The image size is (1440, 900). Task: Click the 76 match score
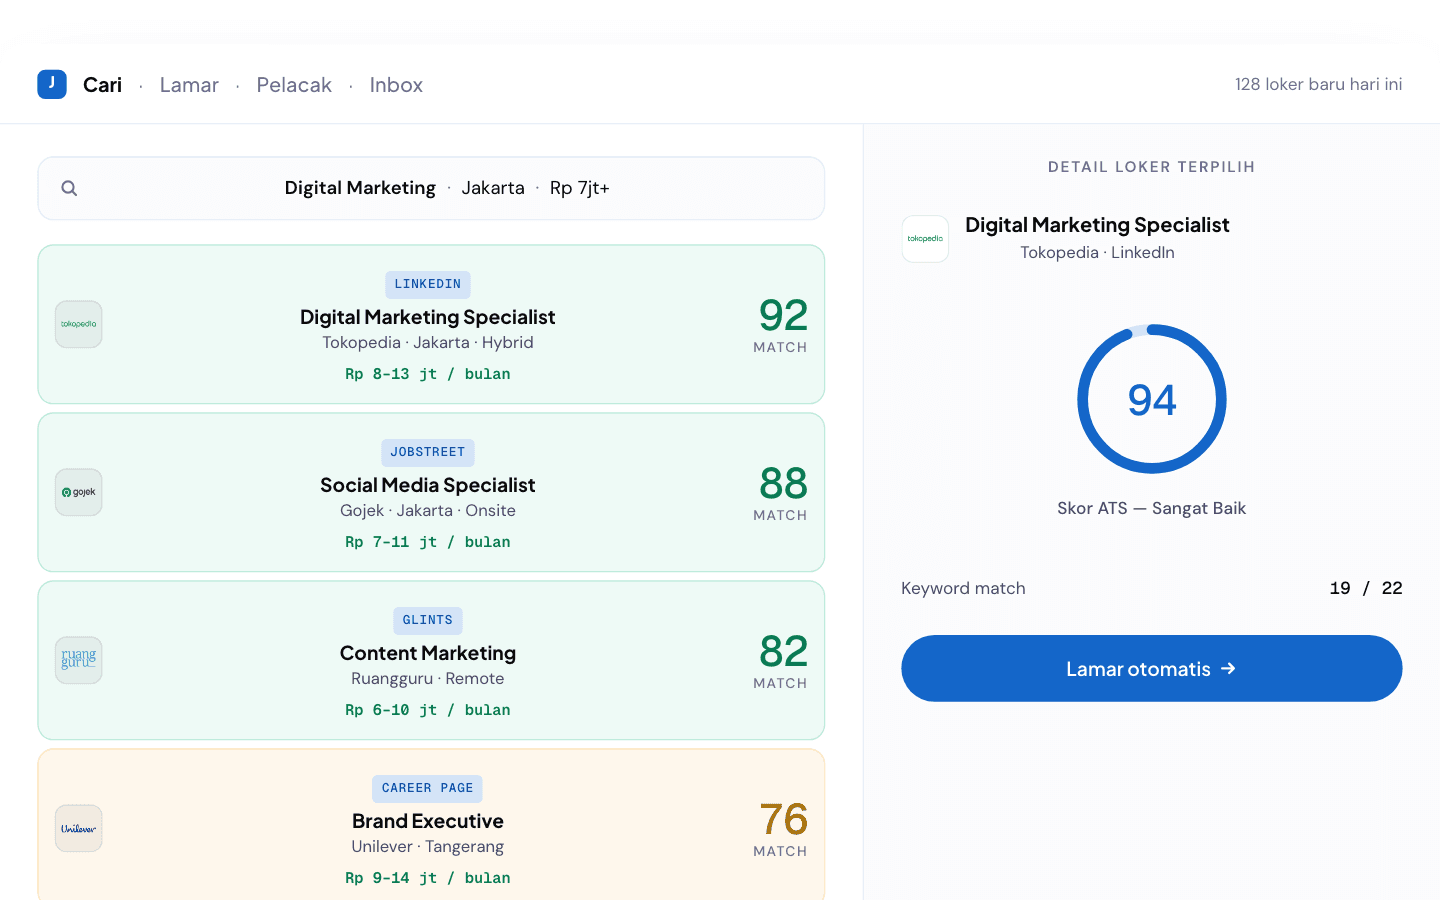coord(783,820)
